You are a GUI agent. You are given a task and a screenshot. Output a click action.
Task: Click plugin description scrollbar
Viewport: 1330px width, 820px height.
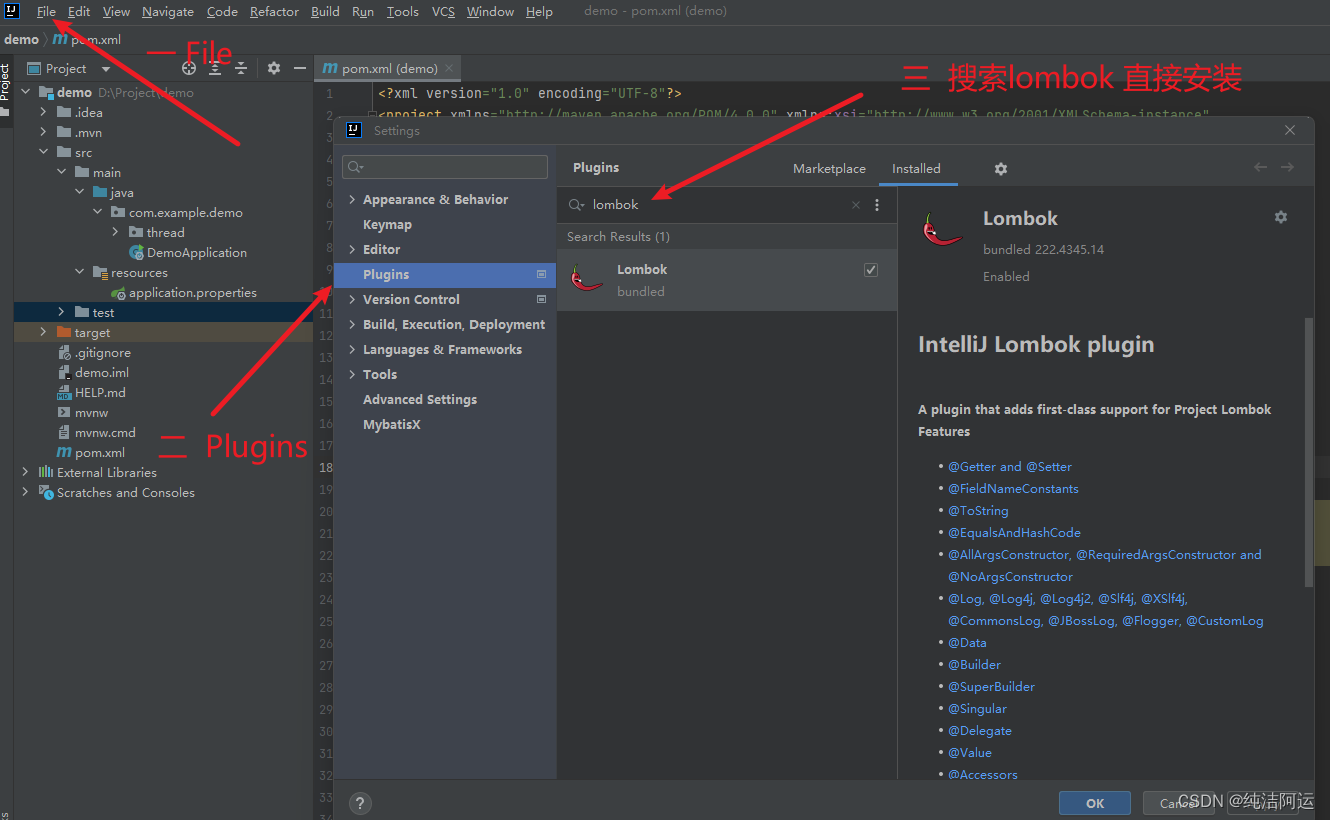[1309, 452]
